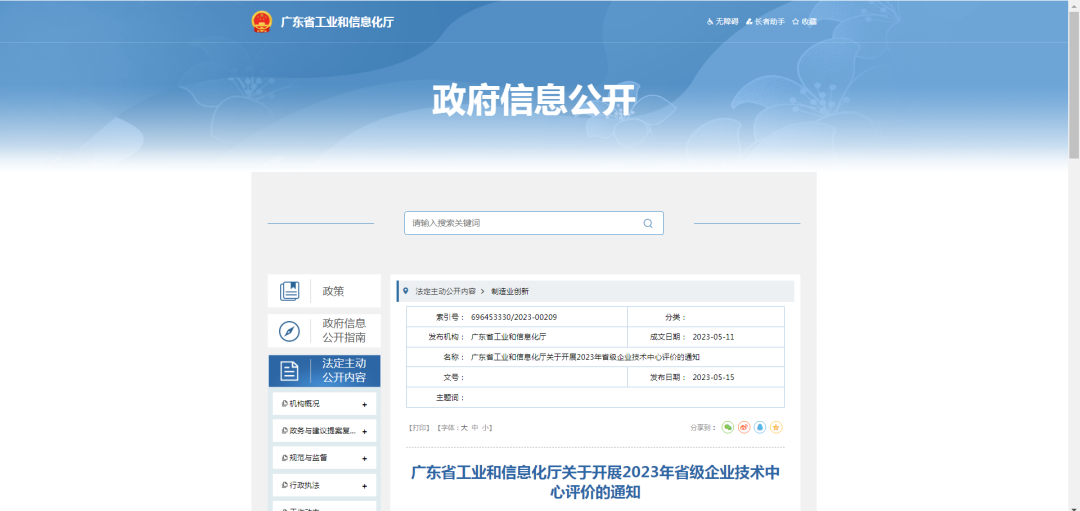Image resolution: width=1080 pixels, height=511 pixels.
Task: Share the article to WeChat
Action: click(x=728, y=428)
